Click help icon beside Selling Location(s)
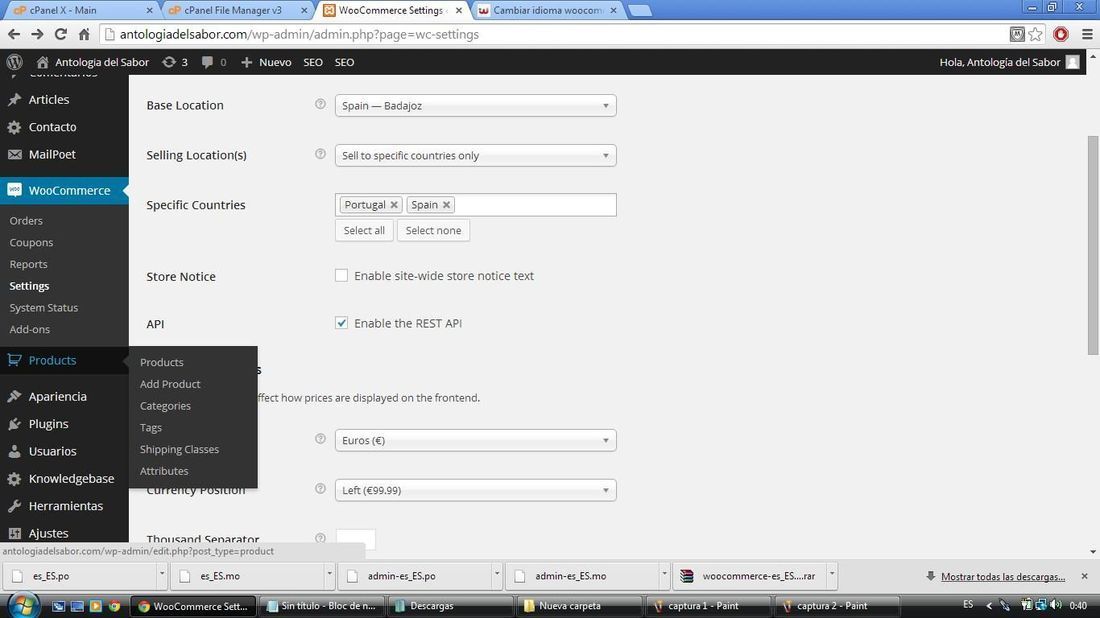This screenshot has height=618, width=1100. pos(320,154)
